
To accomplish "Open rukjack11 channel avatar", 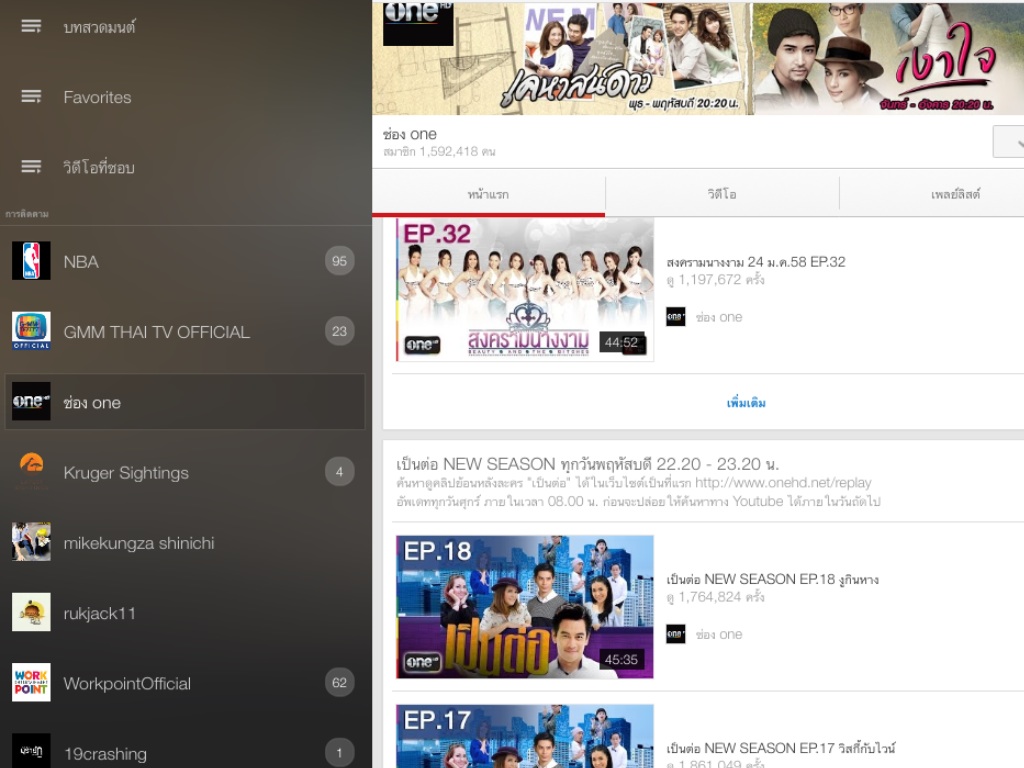I will click(x=31, y=612).
